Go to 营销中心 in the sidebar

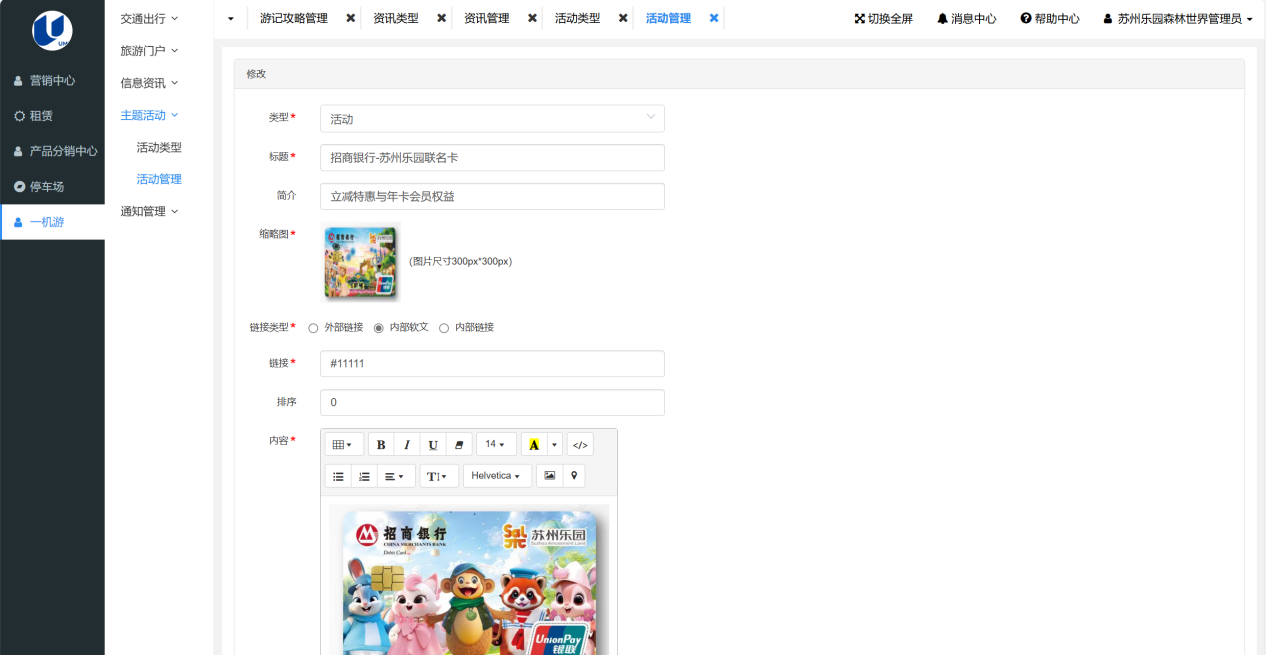point(52,80)
